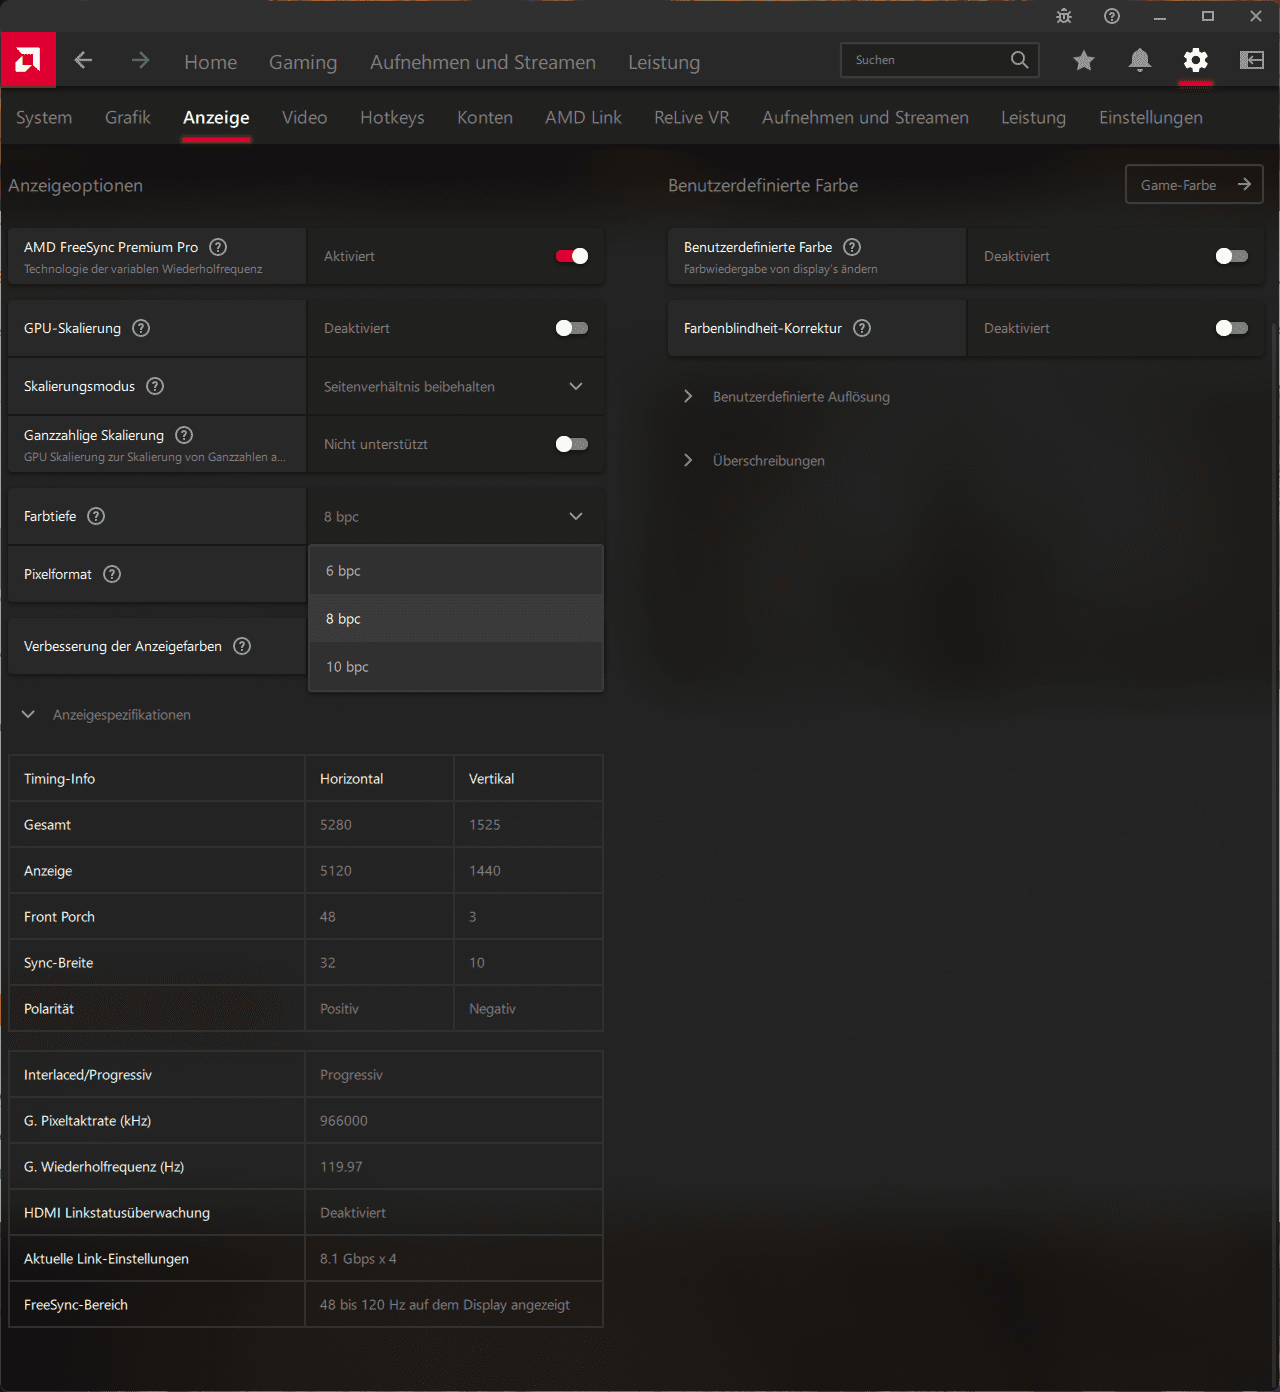Switch to the Video tab
Image resolution: width=1280 pixels, height=1392 pixels.
point(304,117)
